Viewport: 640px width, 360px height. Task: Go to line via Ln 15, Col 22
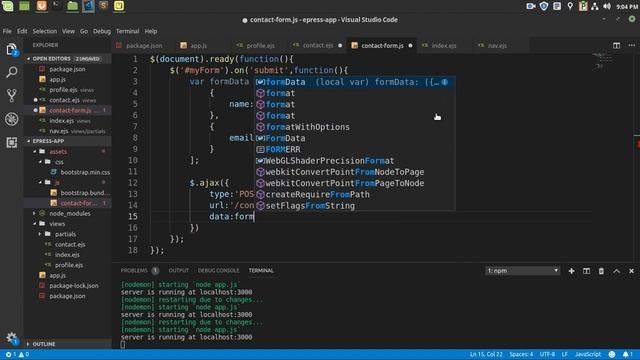[x=486, y=354]
